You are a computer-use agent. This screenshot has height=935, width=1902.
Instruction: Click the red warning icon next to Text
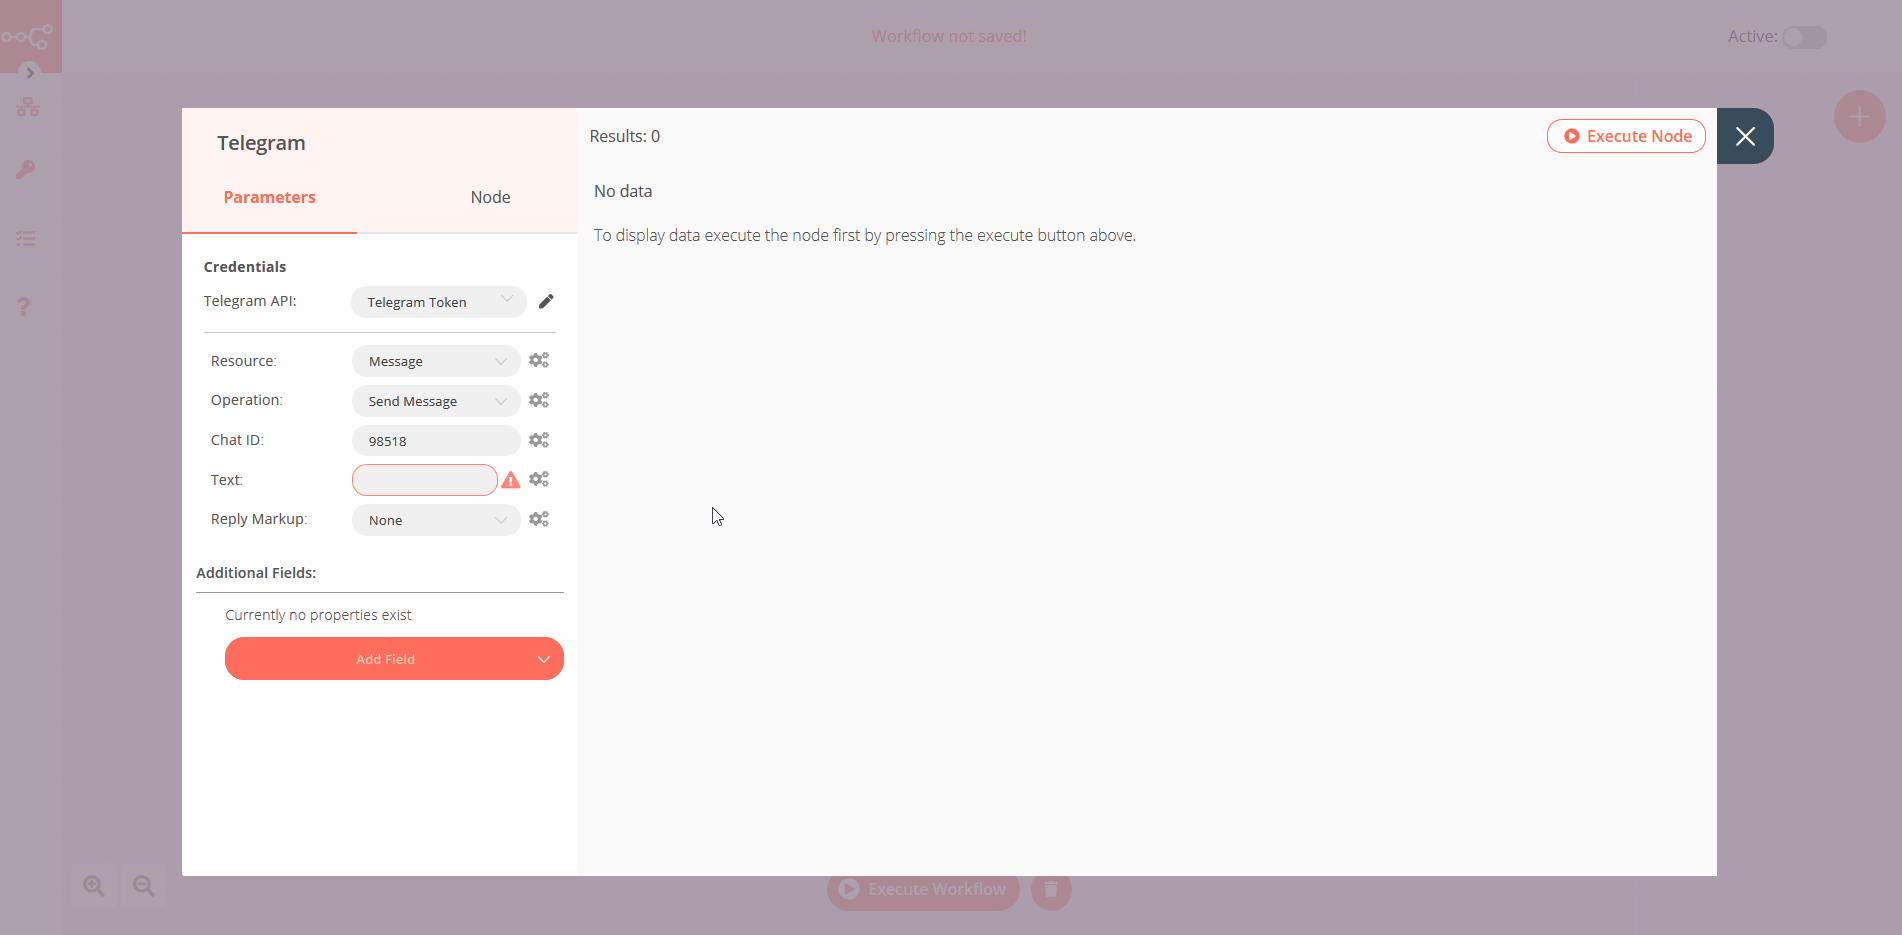coord(511,480)
